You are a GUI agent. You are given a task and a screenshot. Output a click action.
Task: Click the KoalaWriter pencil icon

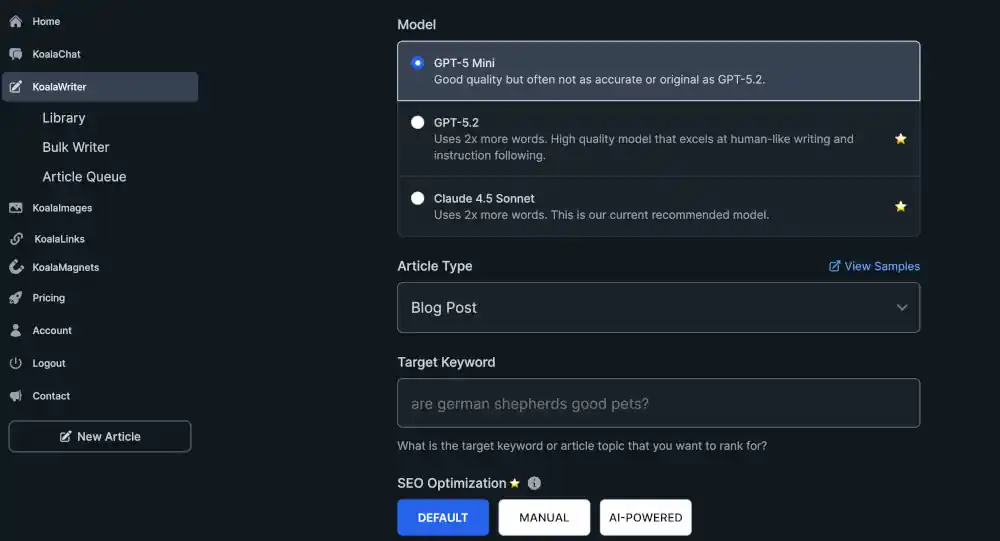point(16,86)
